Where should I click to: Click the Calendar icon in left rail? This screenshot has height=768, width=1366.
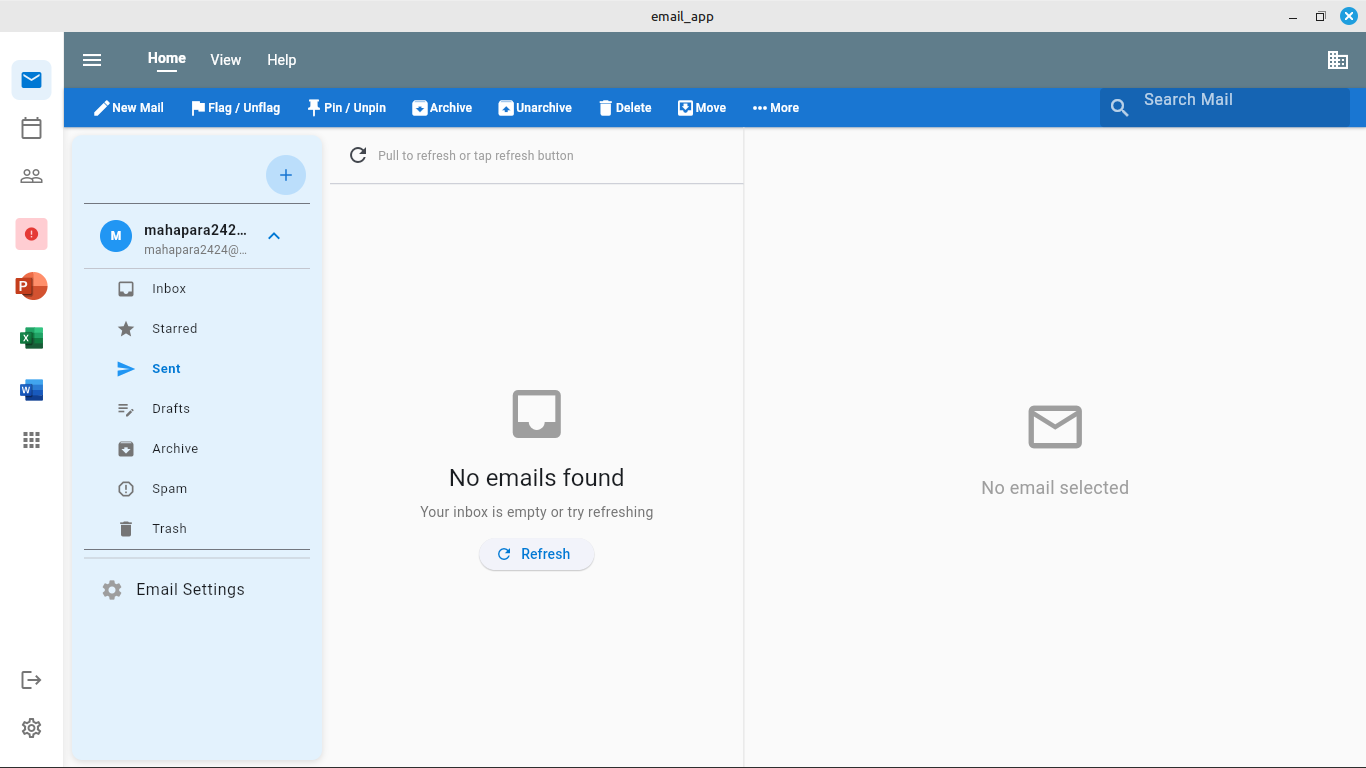[31, 128]
